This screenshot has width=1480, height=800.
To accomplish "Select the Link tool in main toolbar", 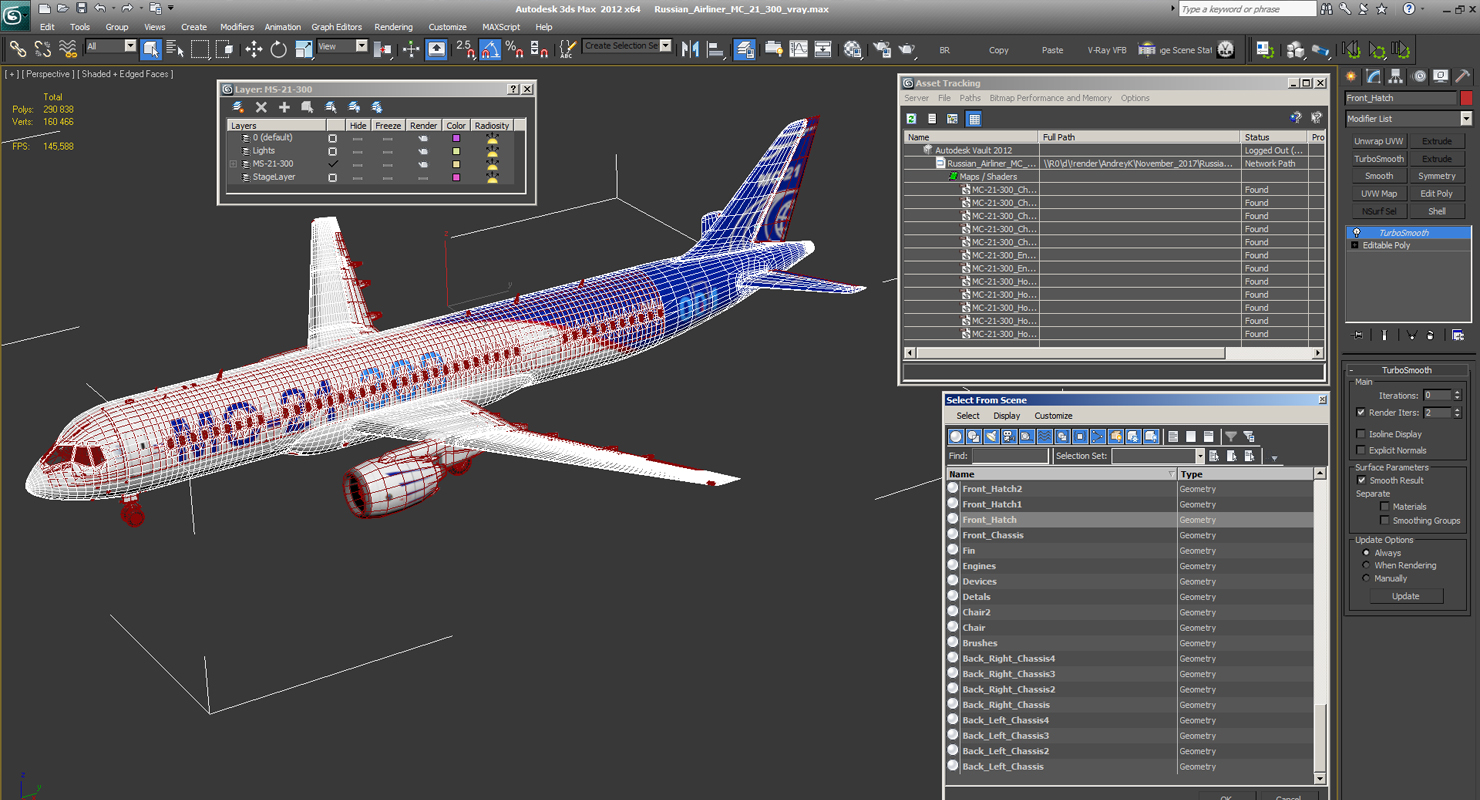I will [18, 49].
